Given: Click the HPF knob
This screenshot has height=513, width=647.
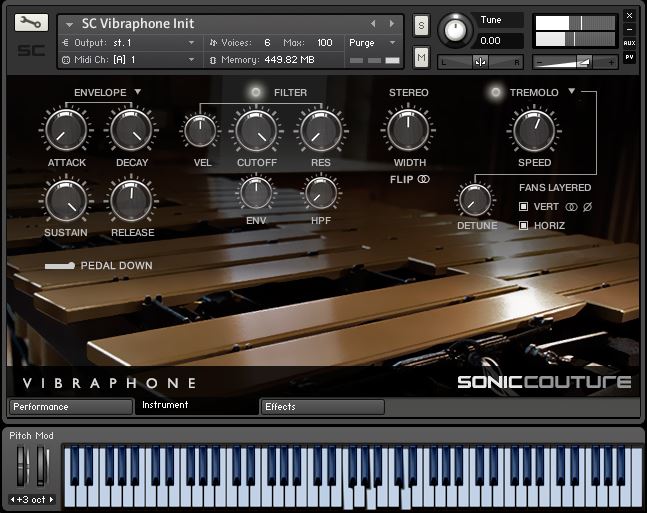Looking at the screenshot, I should 321,193.
